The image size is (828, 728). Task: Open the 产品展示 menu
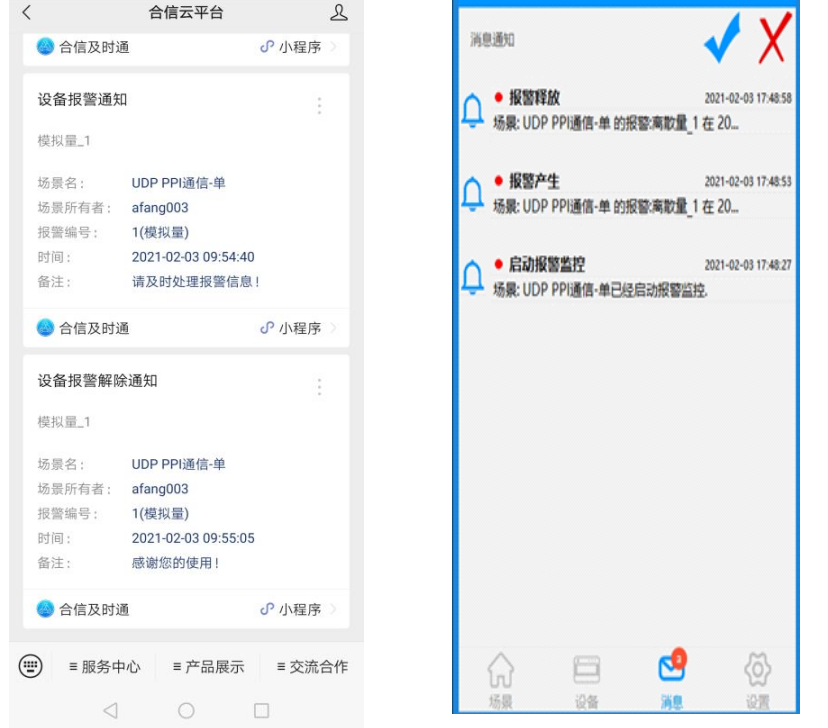[x=209, y=667]
